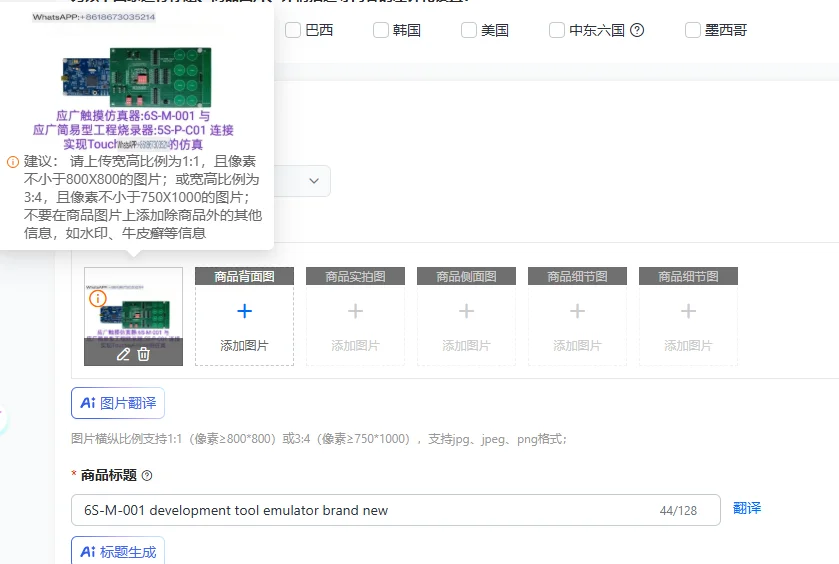Click warning info icon on uploaded thumbnail
The height and width of the screenshot is (564, 839).
point(97,299)
